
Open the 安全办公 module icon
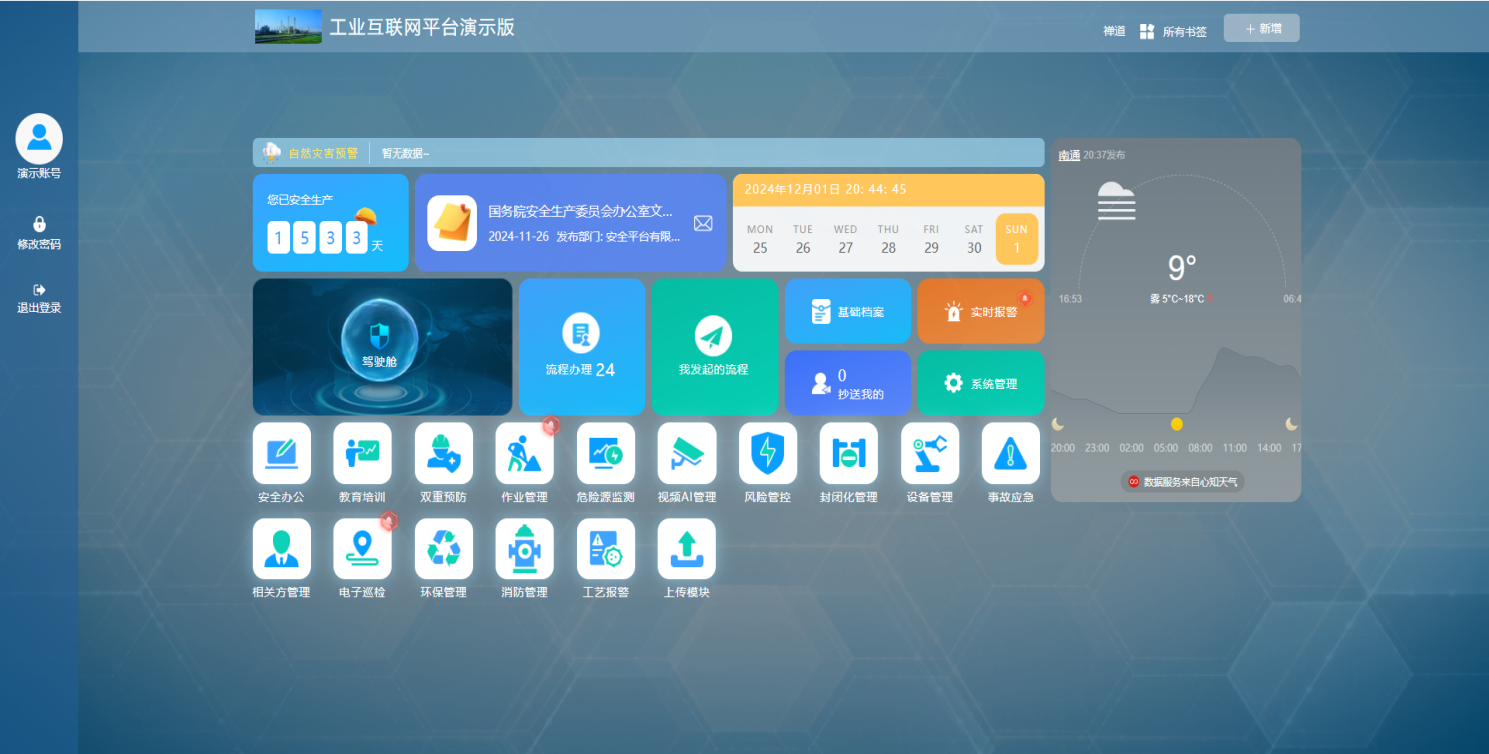[x=281, y=453]
